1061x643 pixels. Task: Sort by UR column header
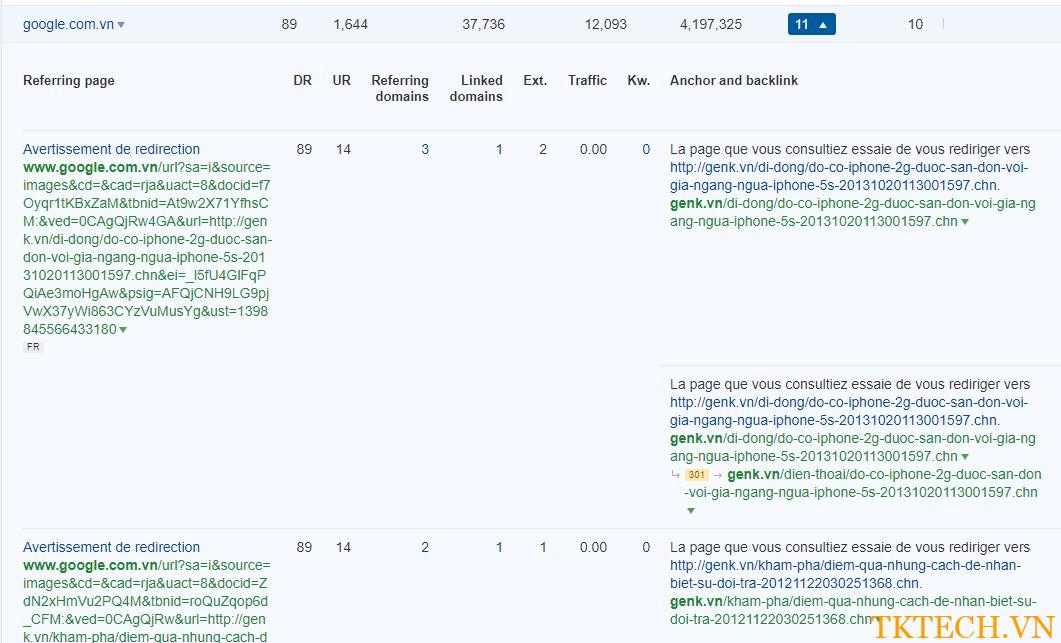[x=342, y=81]
